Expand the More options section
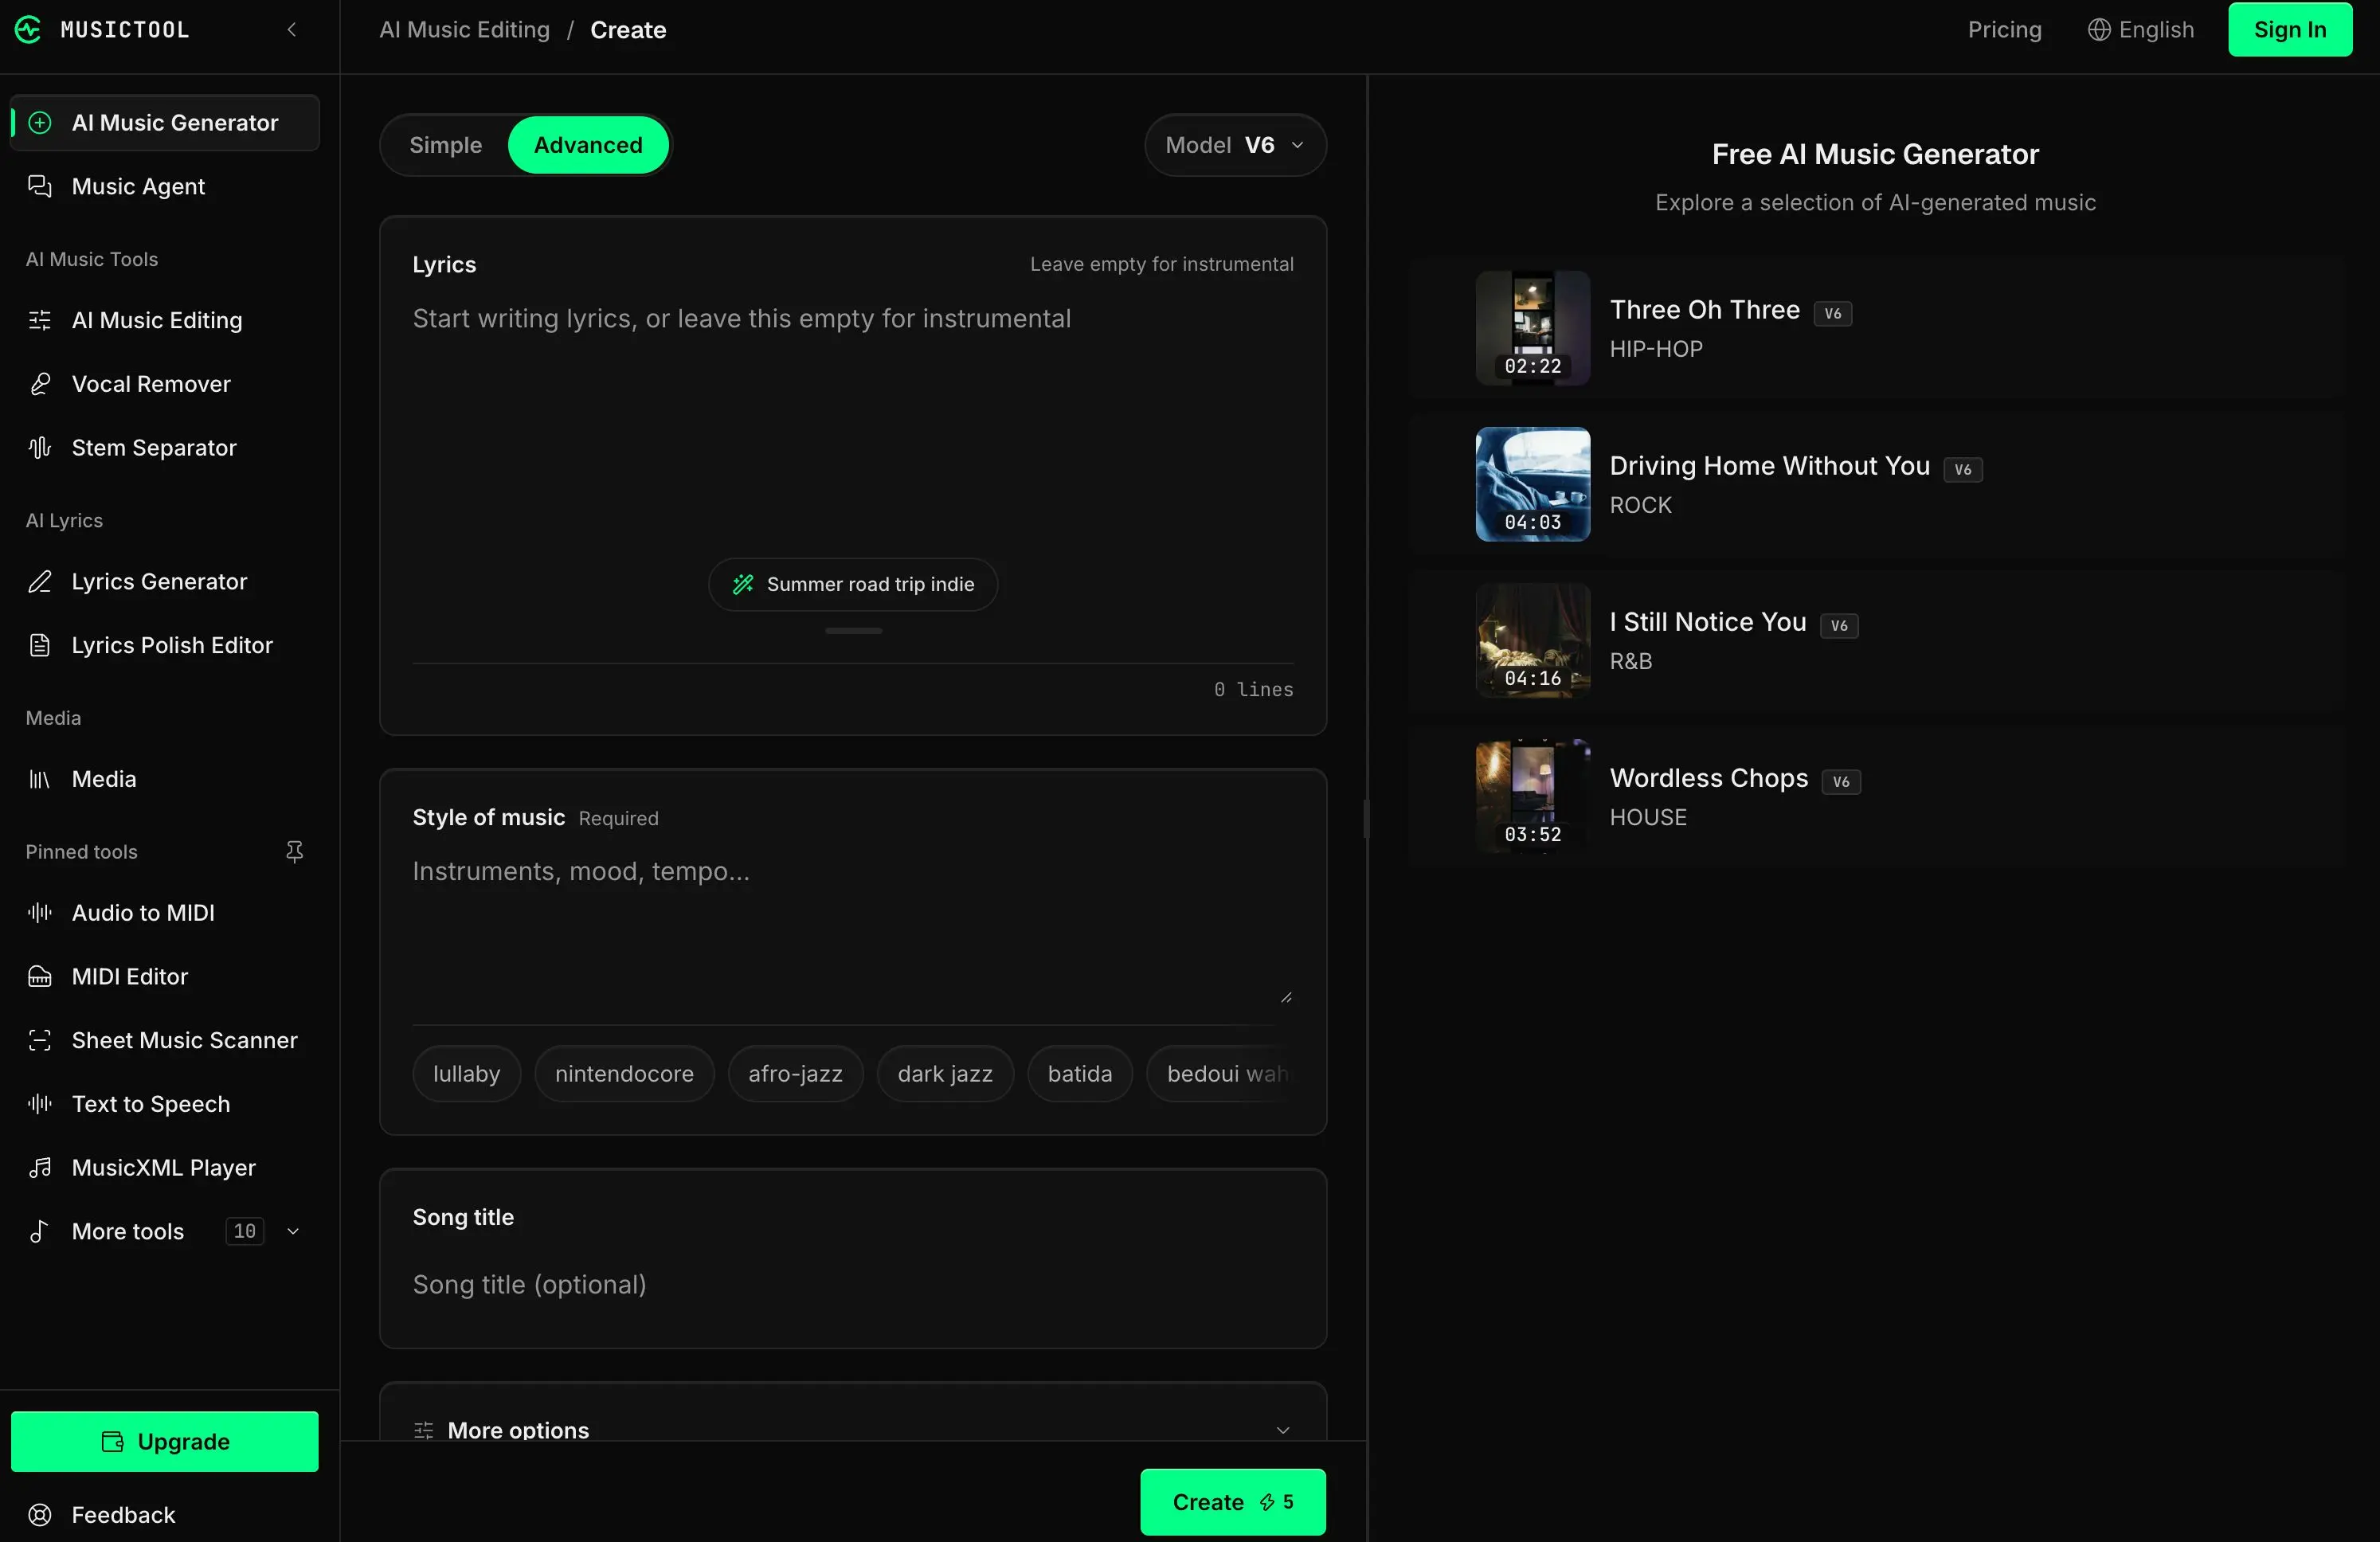 [x=853, y=1430]
